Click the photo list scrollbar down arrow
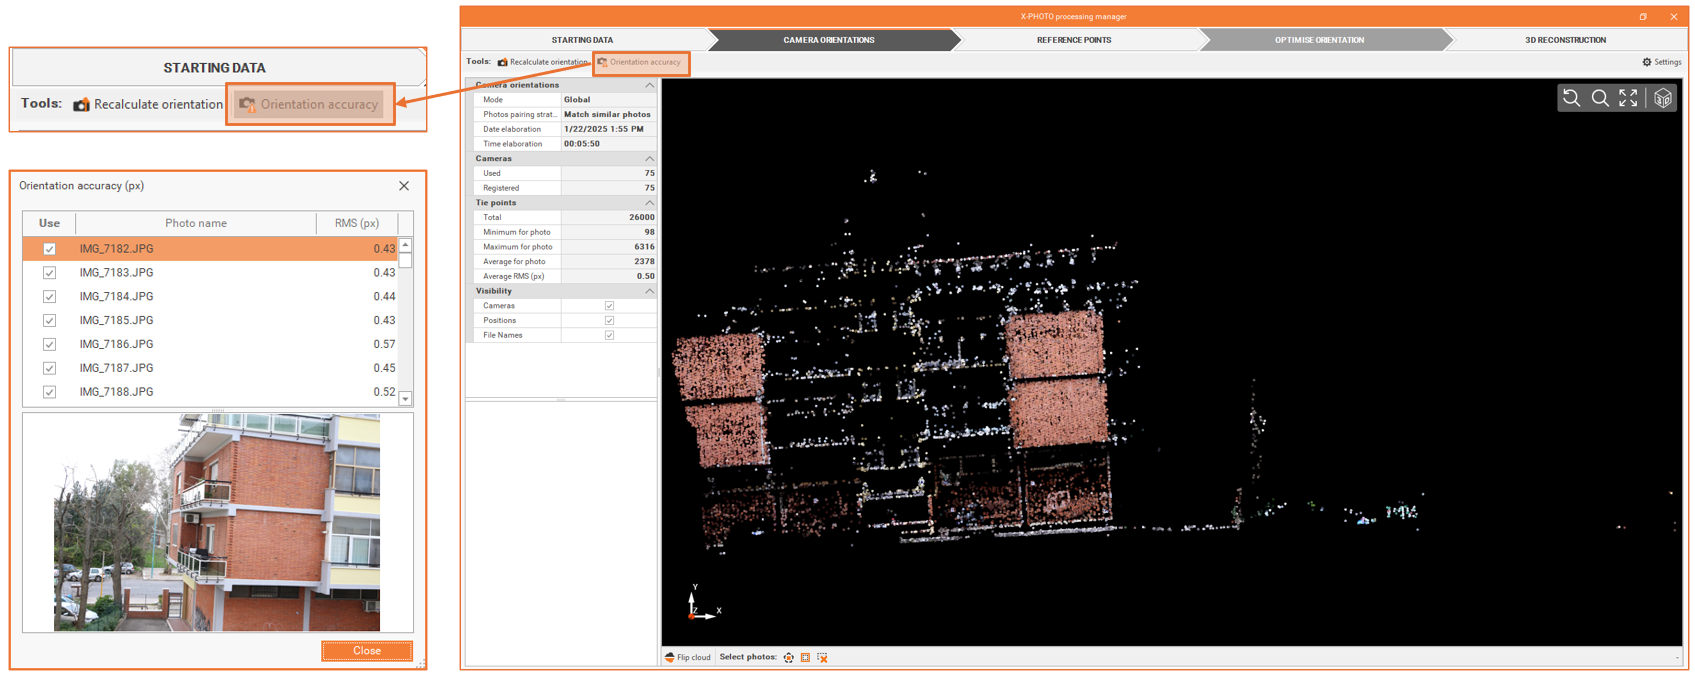The width and height of the screenshot is (1695, 677). point(405,399)
